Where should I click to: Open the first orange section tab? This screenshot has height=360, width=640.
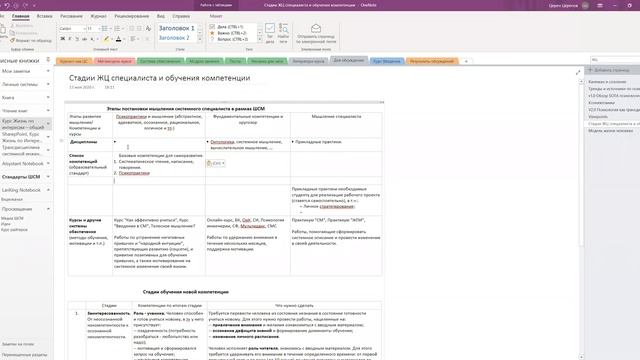(74, 61)
